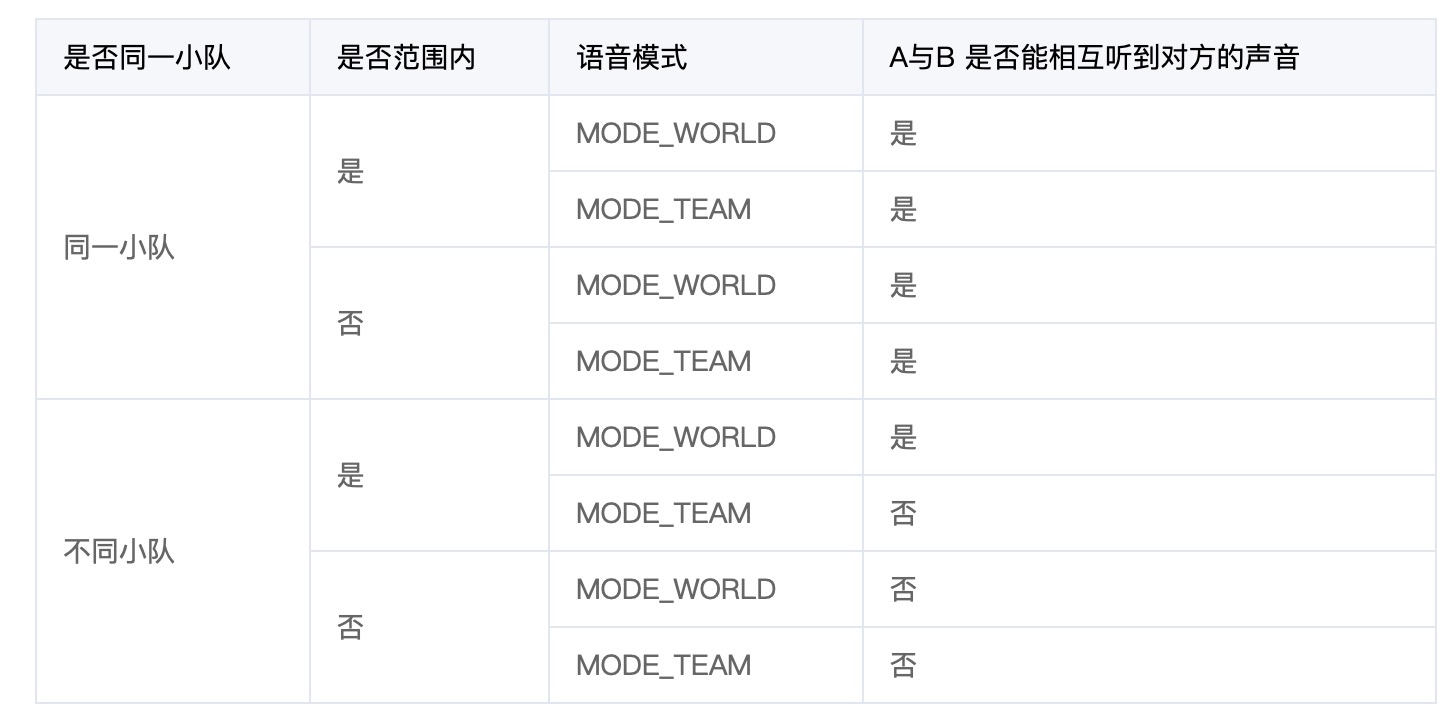Select MODE_WORLD for 同一小队 within range
This screenshot has height=716, width=1456.
pyautogui.click(x=676, y=133)
